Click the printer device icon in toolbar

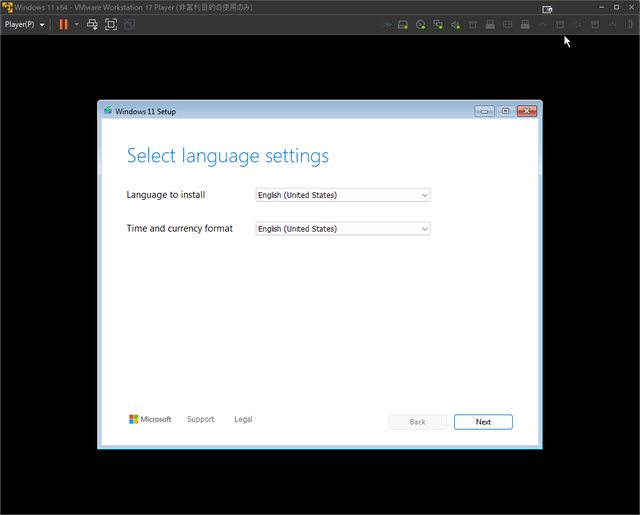[491, 24]
